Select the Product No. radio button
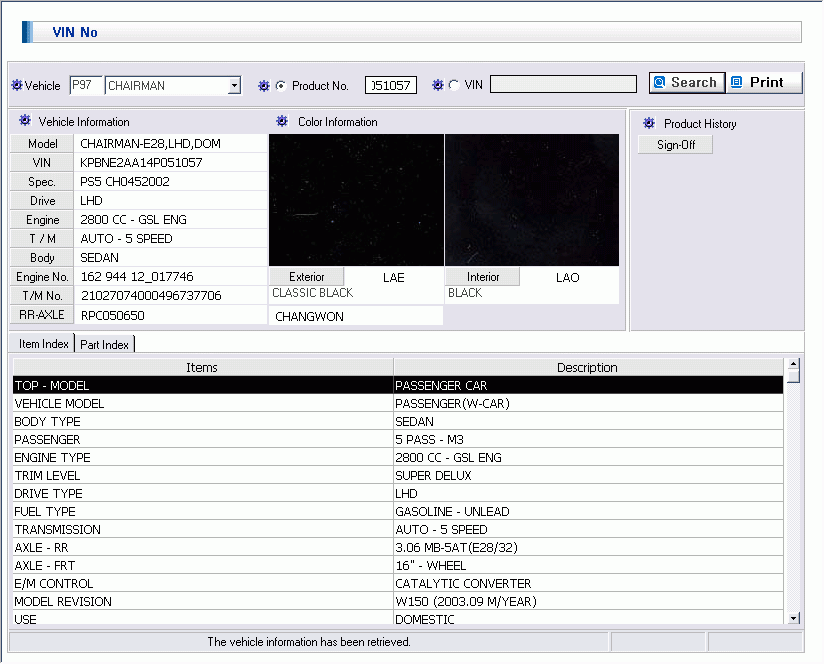 coord(281,85)
